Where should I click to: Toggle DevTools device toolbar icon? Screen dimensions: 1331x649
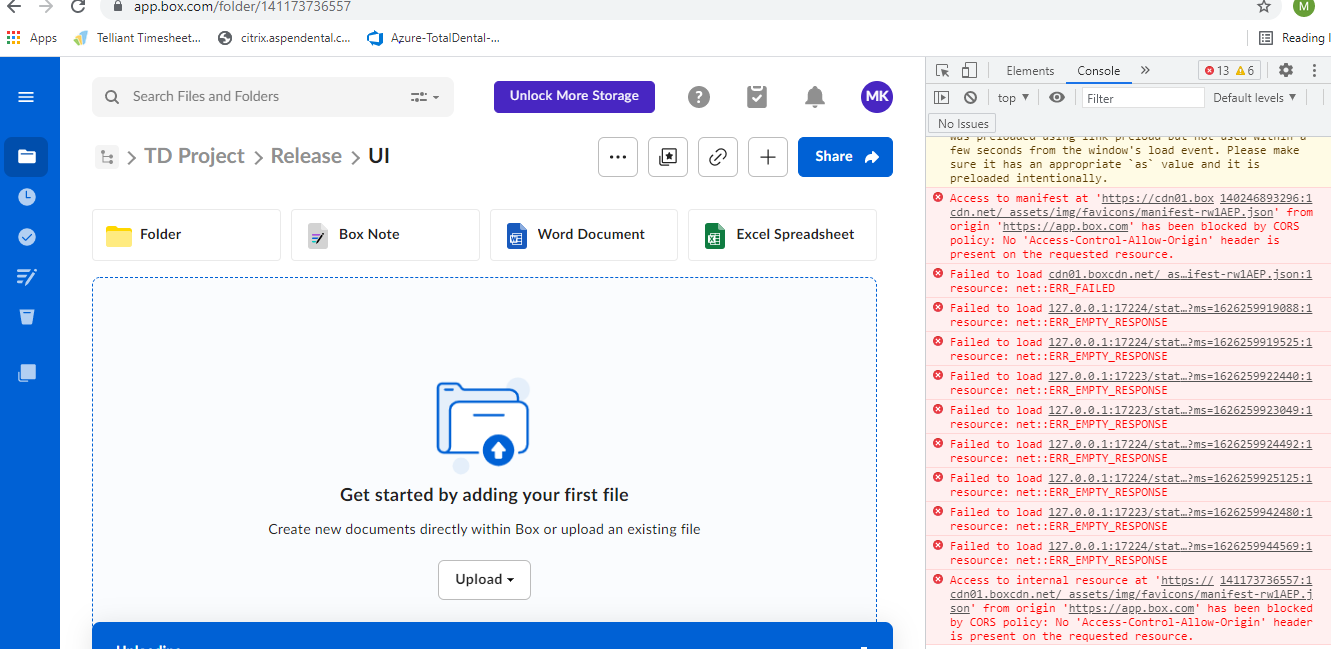969,70
